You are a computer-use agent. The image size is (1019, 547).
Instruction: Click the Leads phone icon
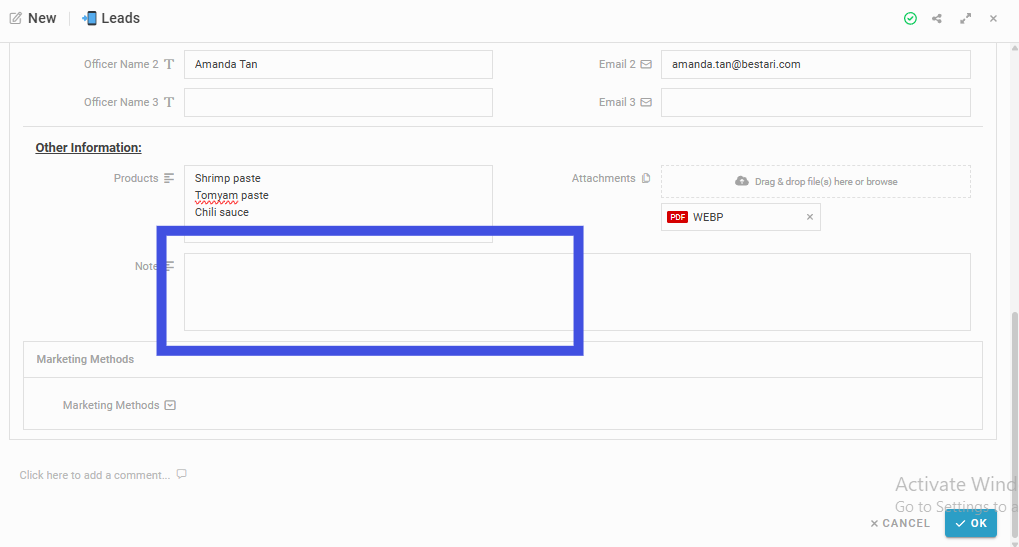[x=89, y=18]
